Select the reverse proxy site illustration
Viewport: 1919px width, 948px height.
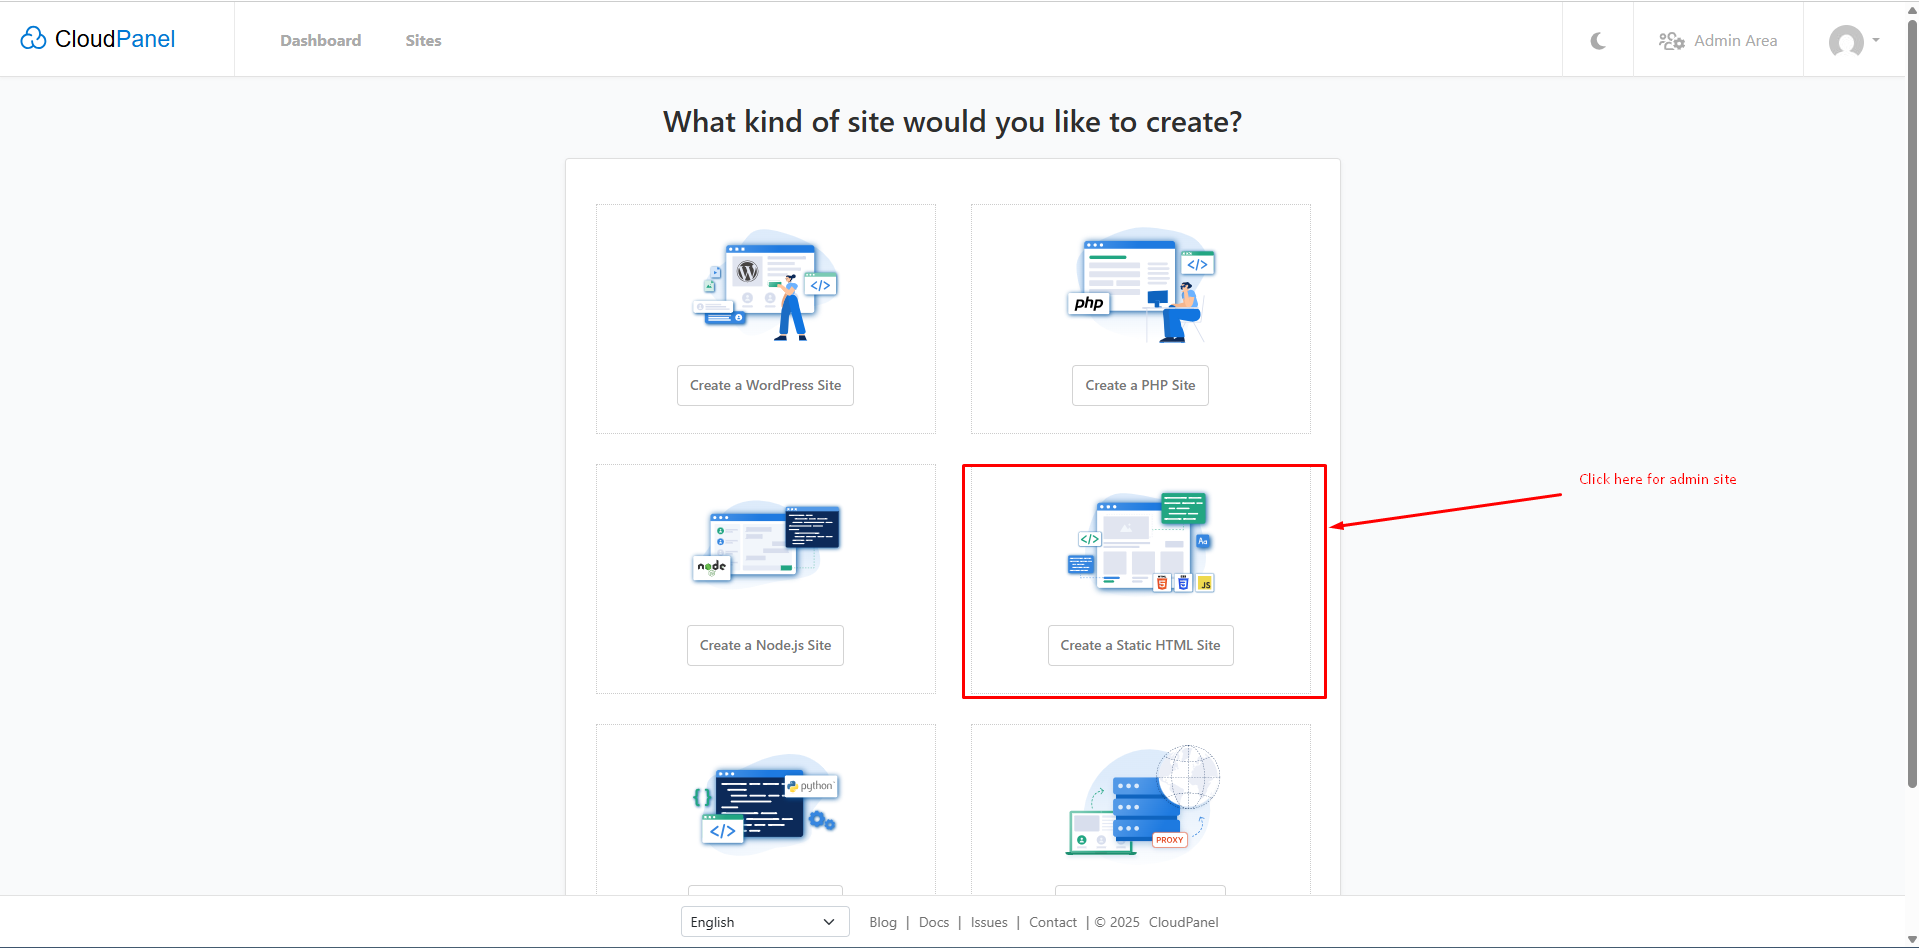pos(1143,800)
